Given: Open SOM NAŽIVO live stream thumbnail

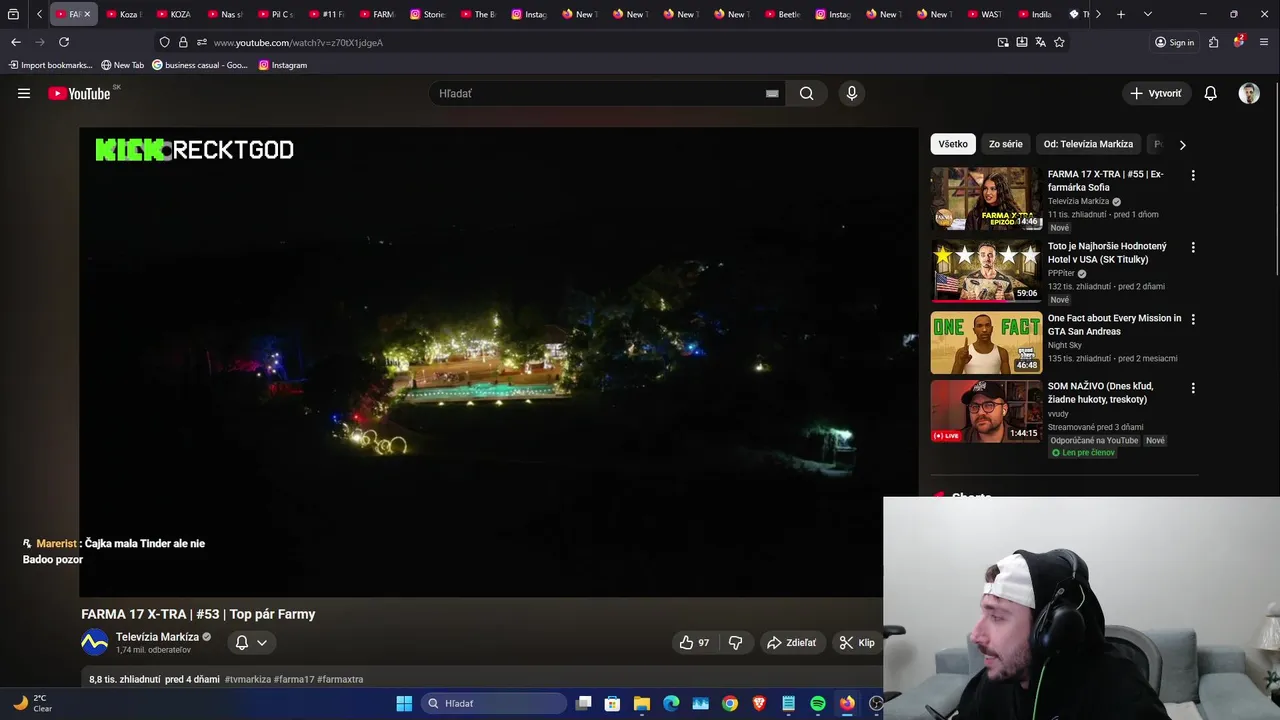Looking at the screenshot, I should 986,411.
